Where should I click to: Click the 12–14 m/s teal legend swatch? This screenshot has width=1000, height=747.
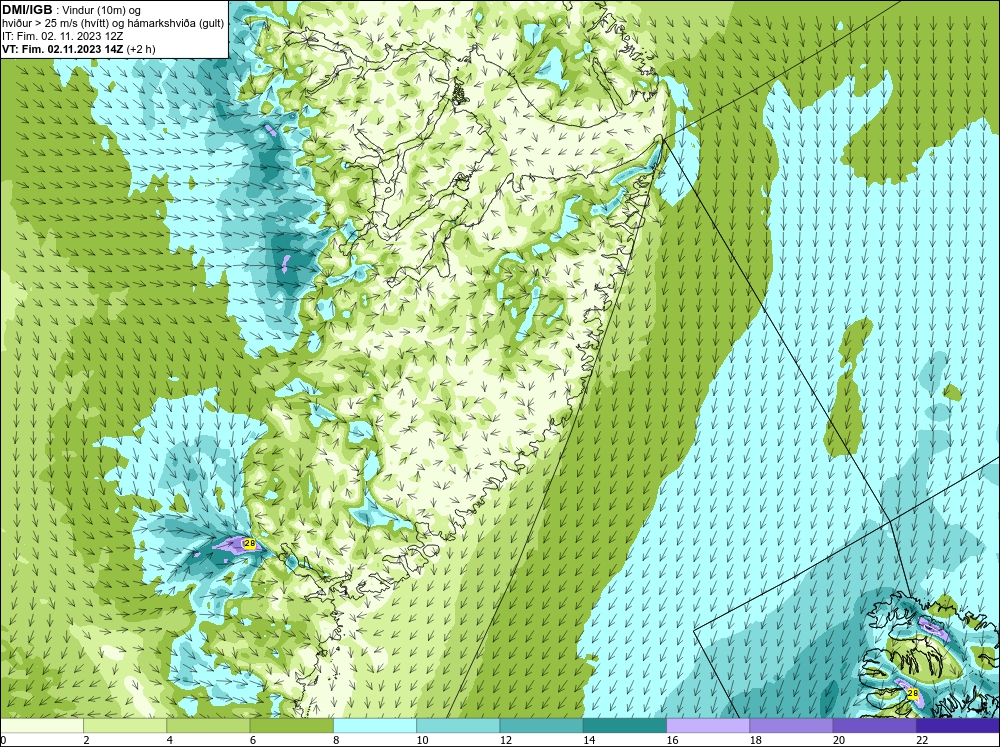[541, 726]
